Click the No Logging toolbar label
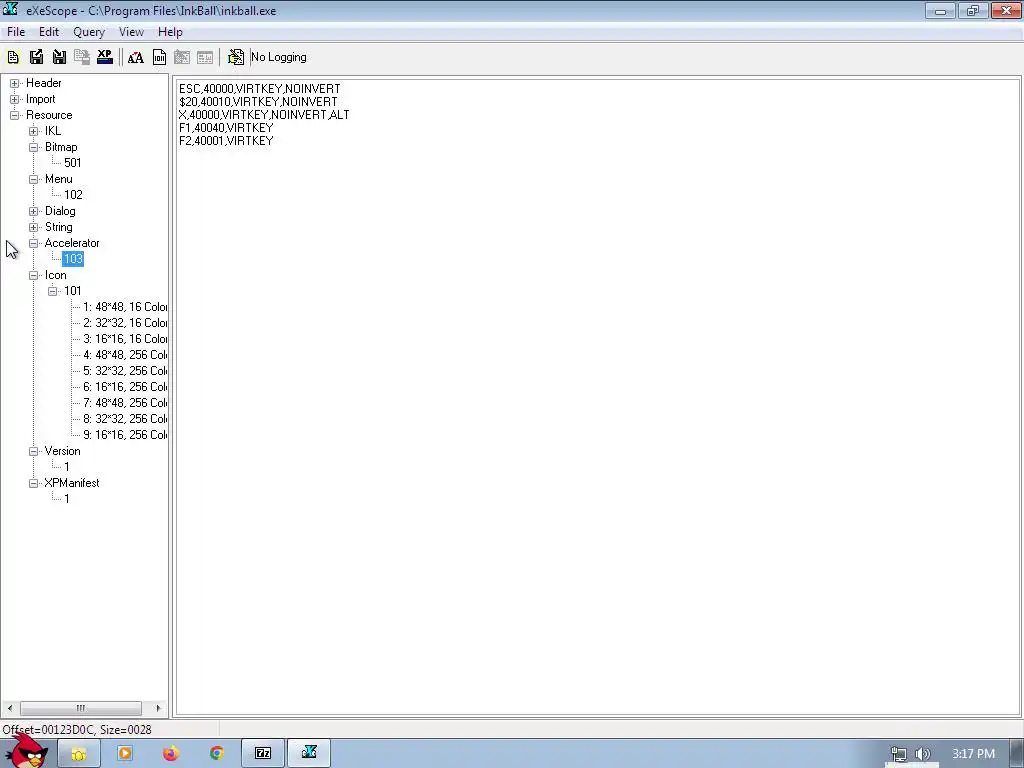The image size is (1024, 768). (x=279, y=57)
